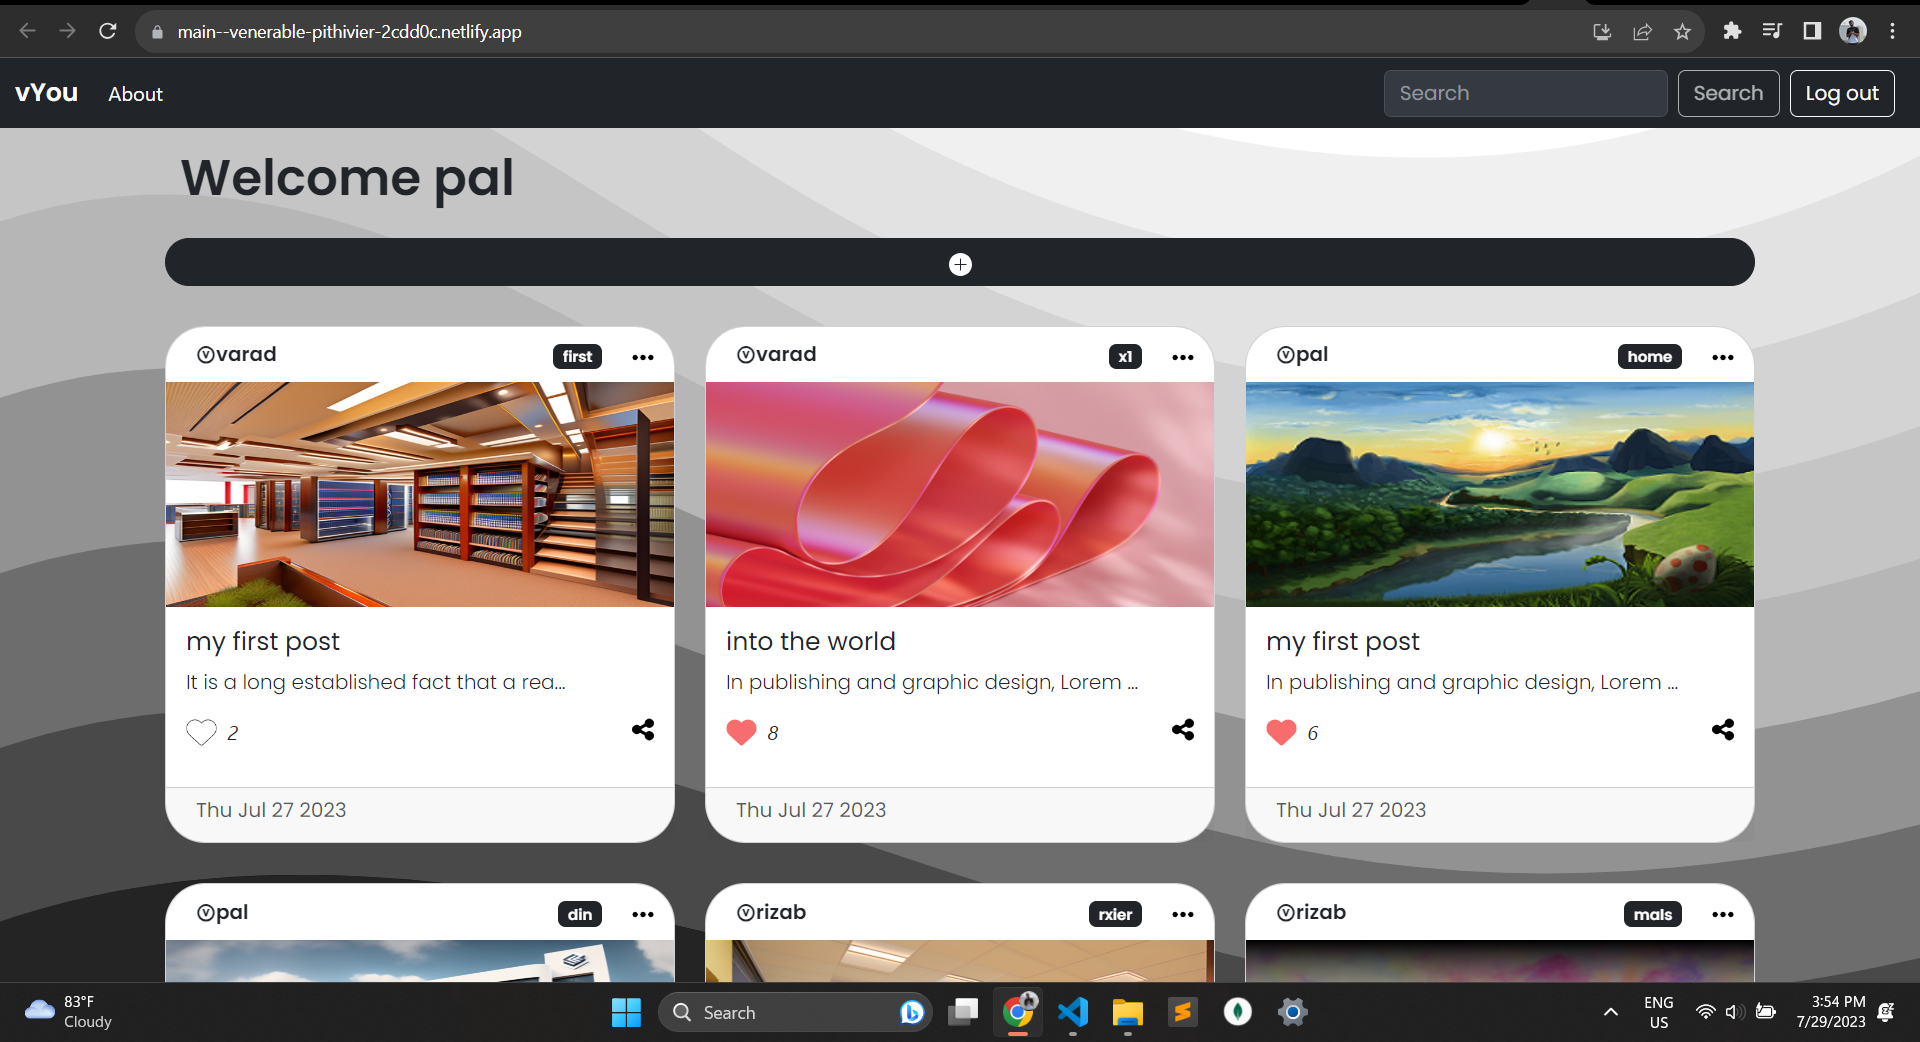Open three-dot menu on 'mals' tagged card
This screenshot has height=1042, width=1920.
1723,914
